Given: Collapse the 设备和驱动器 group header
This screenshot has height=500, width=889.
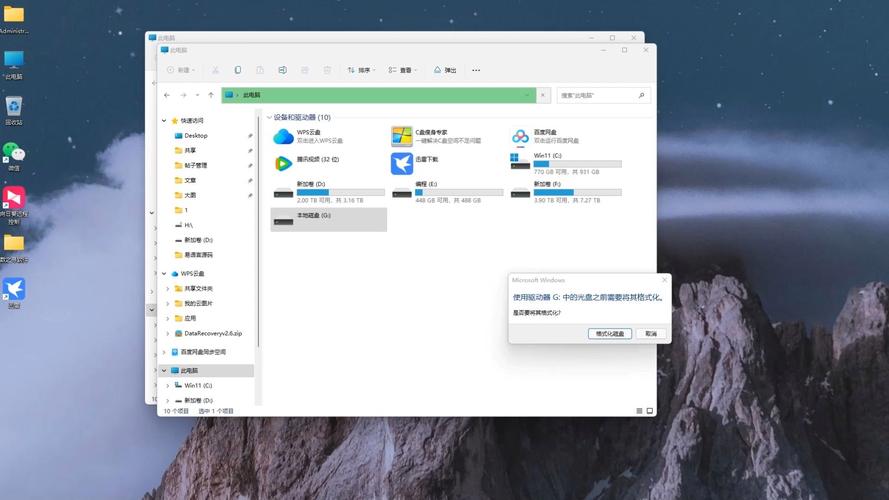Looking at the screenshot, I should click(x=268, y=117).
